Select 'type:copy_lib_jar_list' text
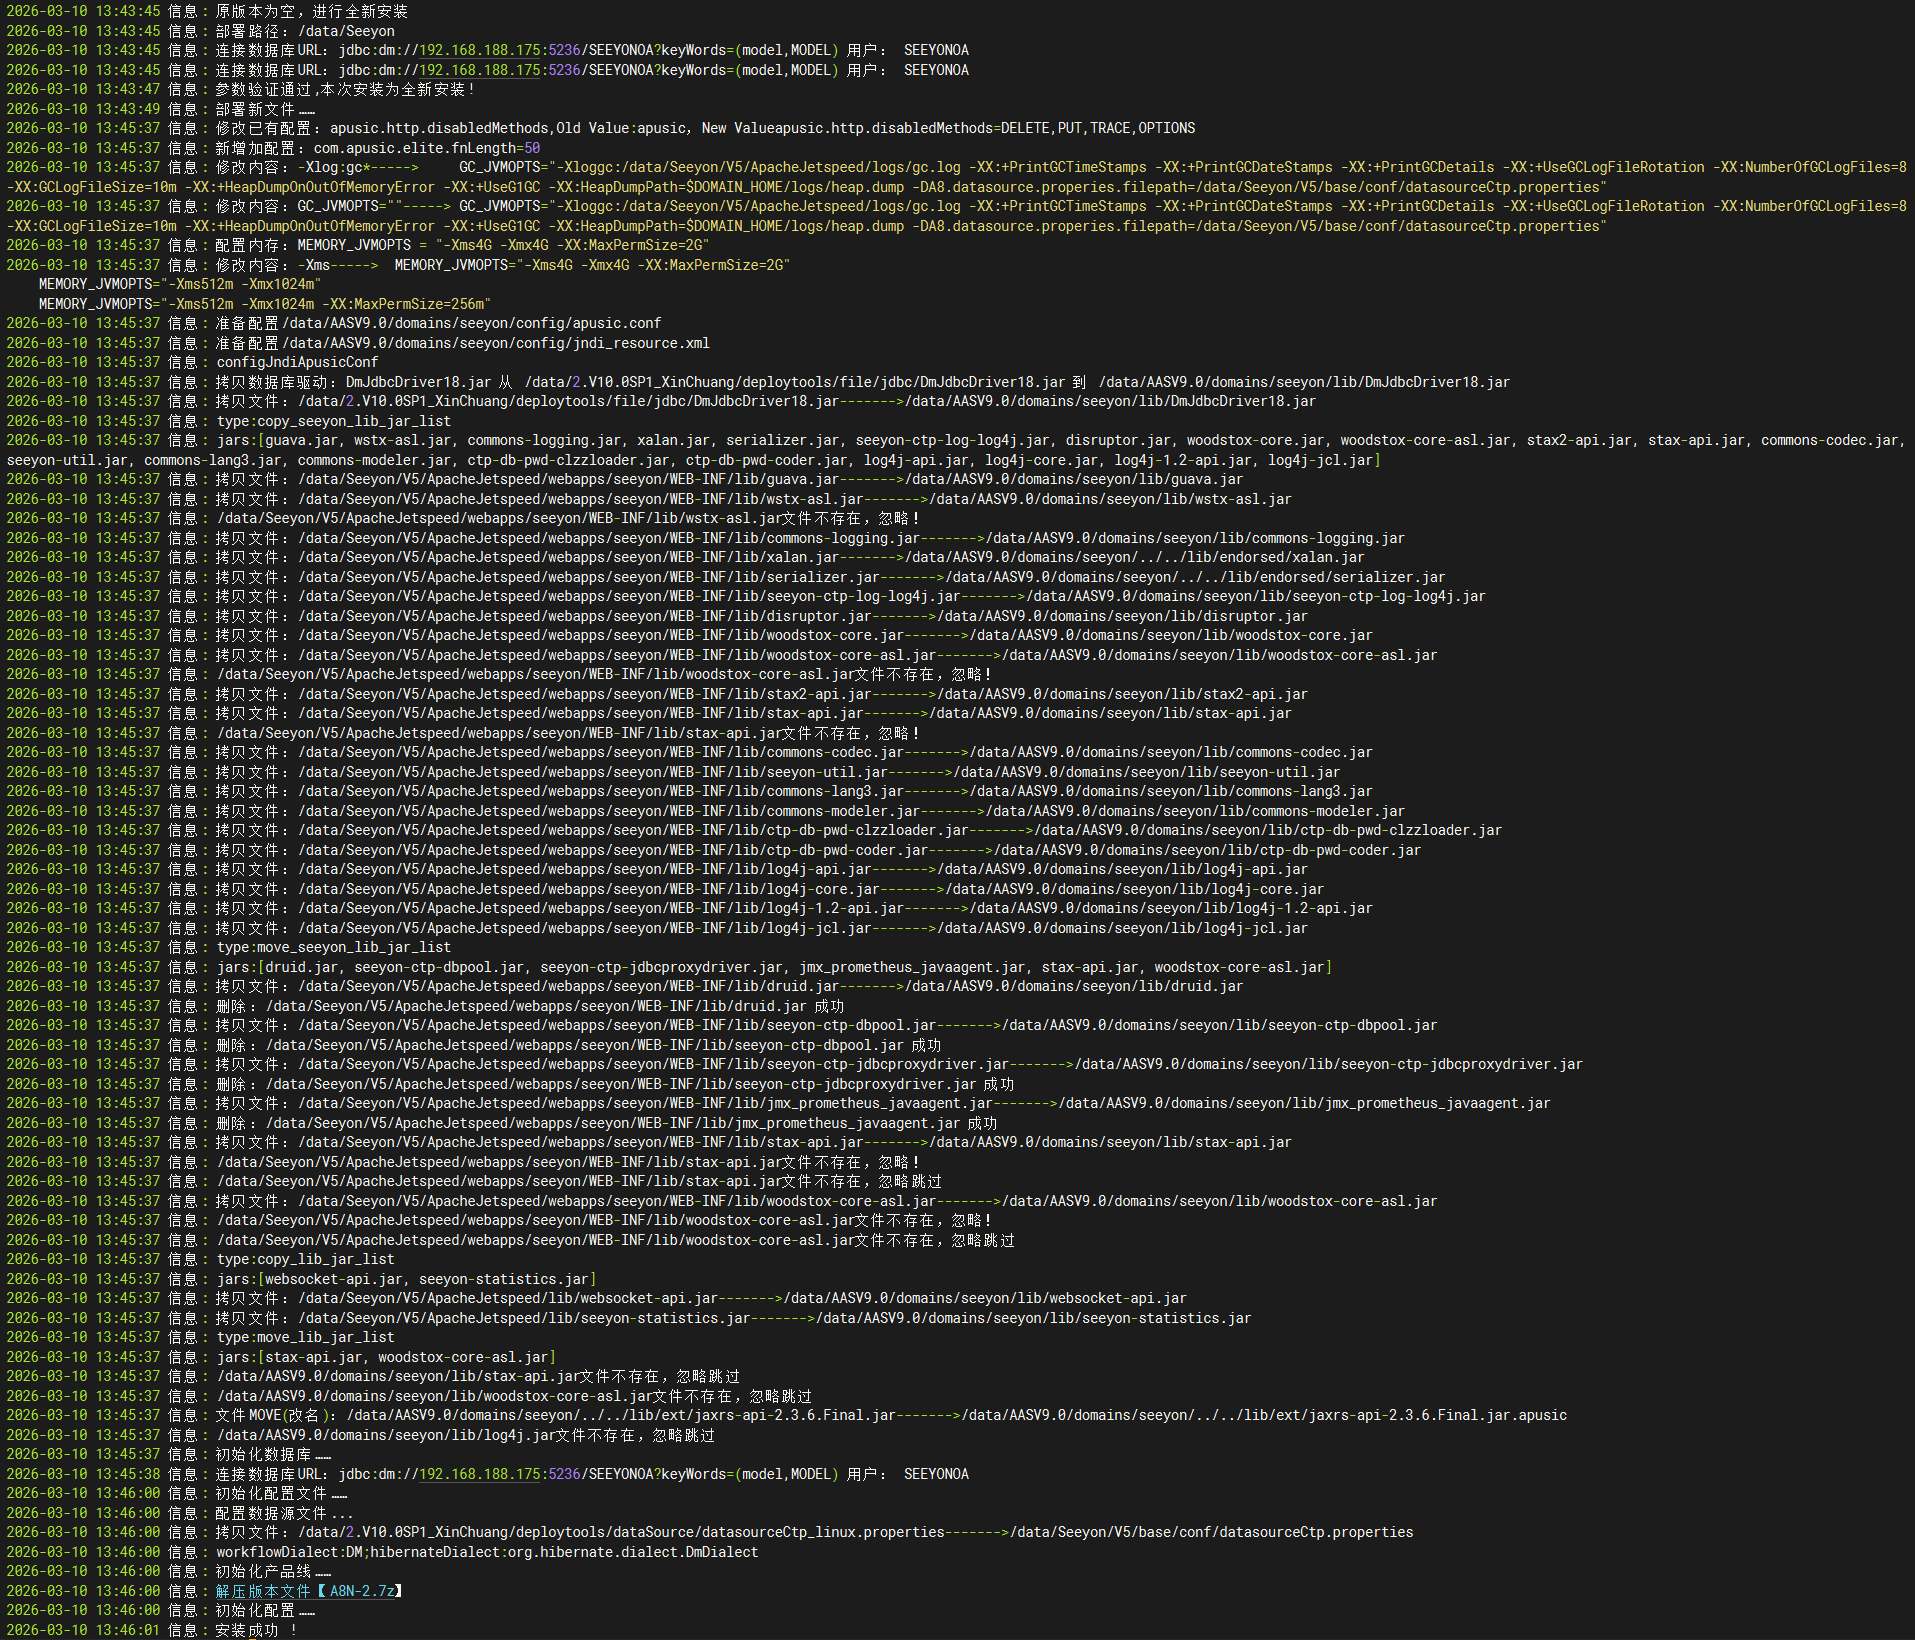Viewport: 1915px width, 1640px height. coord(305,1259)
